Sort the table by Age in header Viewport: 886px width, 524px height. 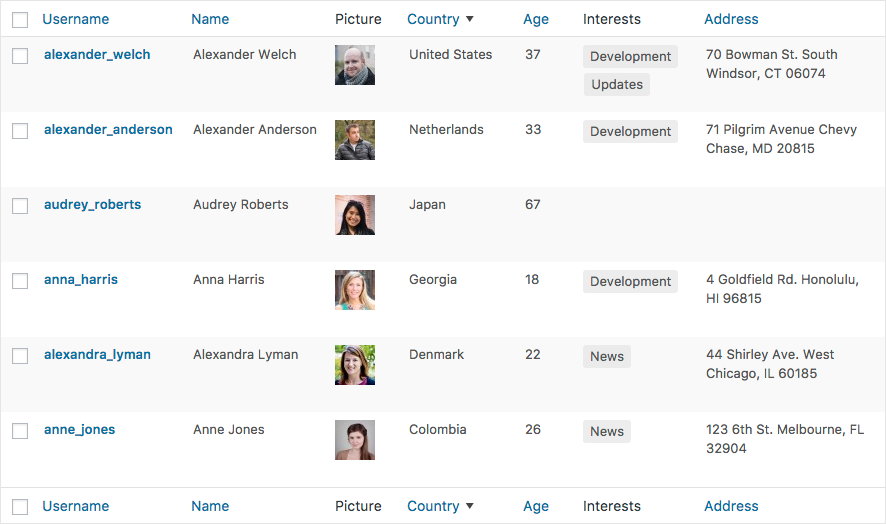(x=536, y=19)
